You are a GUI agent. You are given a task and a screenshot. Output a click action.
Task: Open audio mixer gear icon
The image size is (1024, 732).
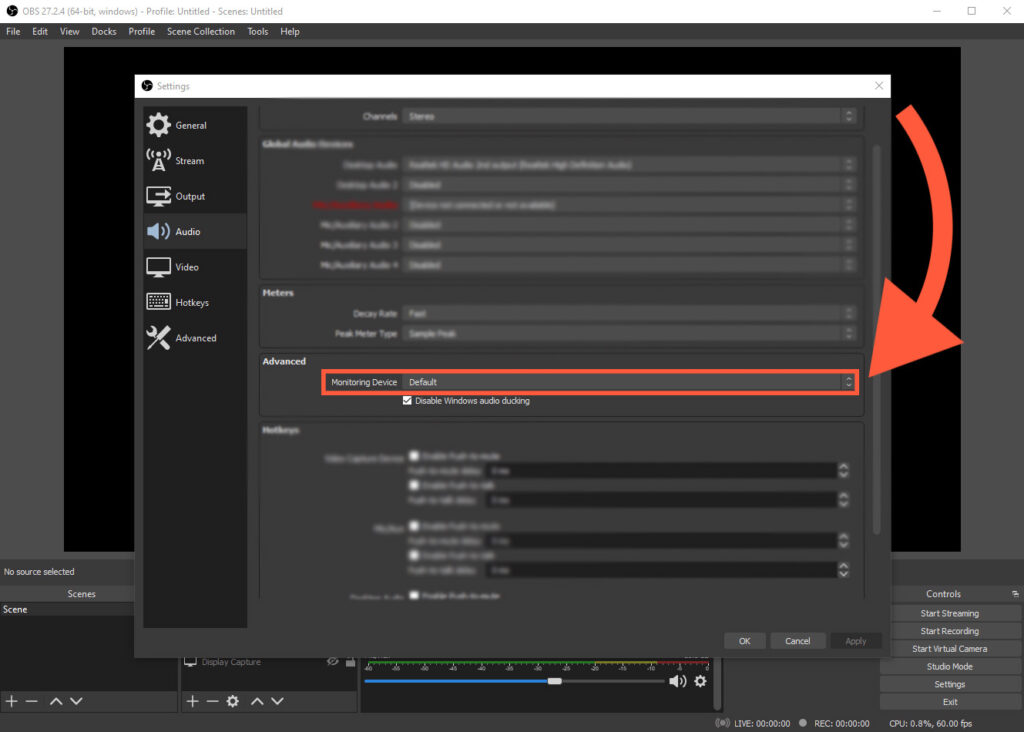pyautogui.click(x=700, y=681)
